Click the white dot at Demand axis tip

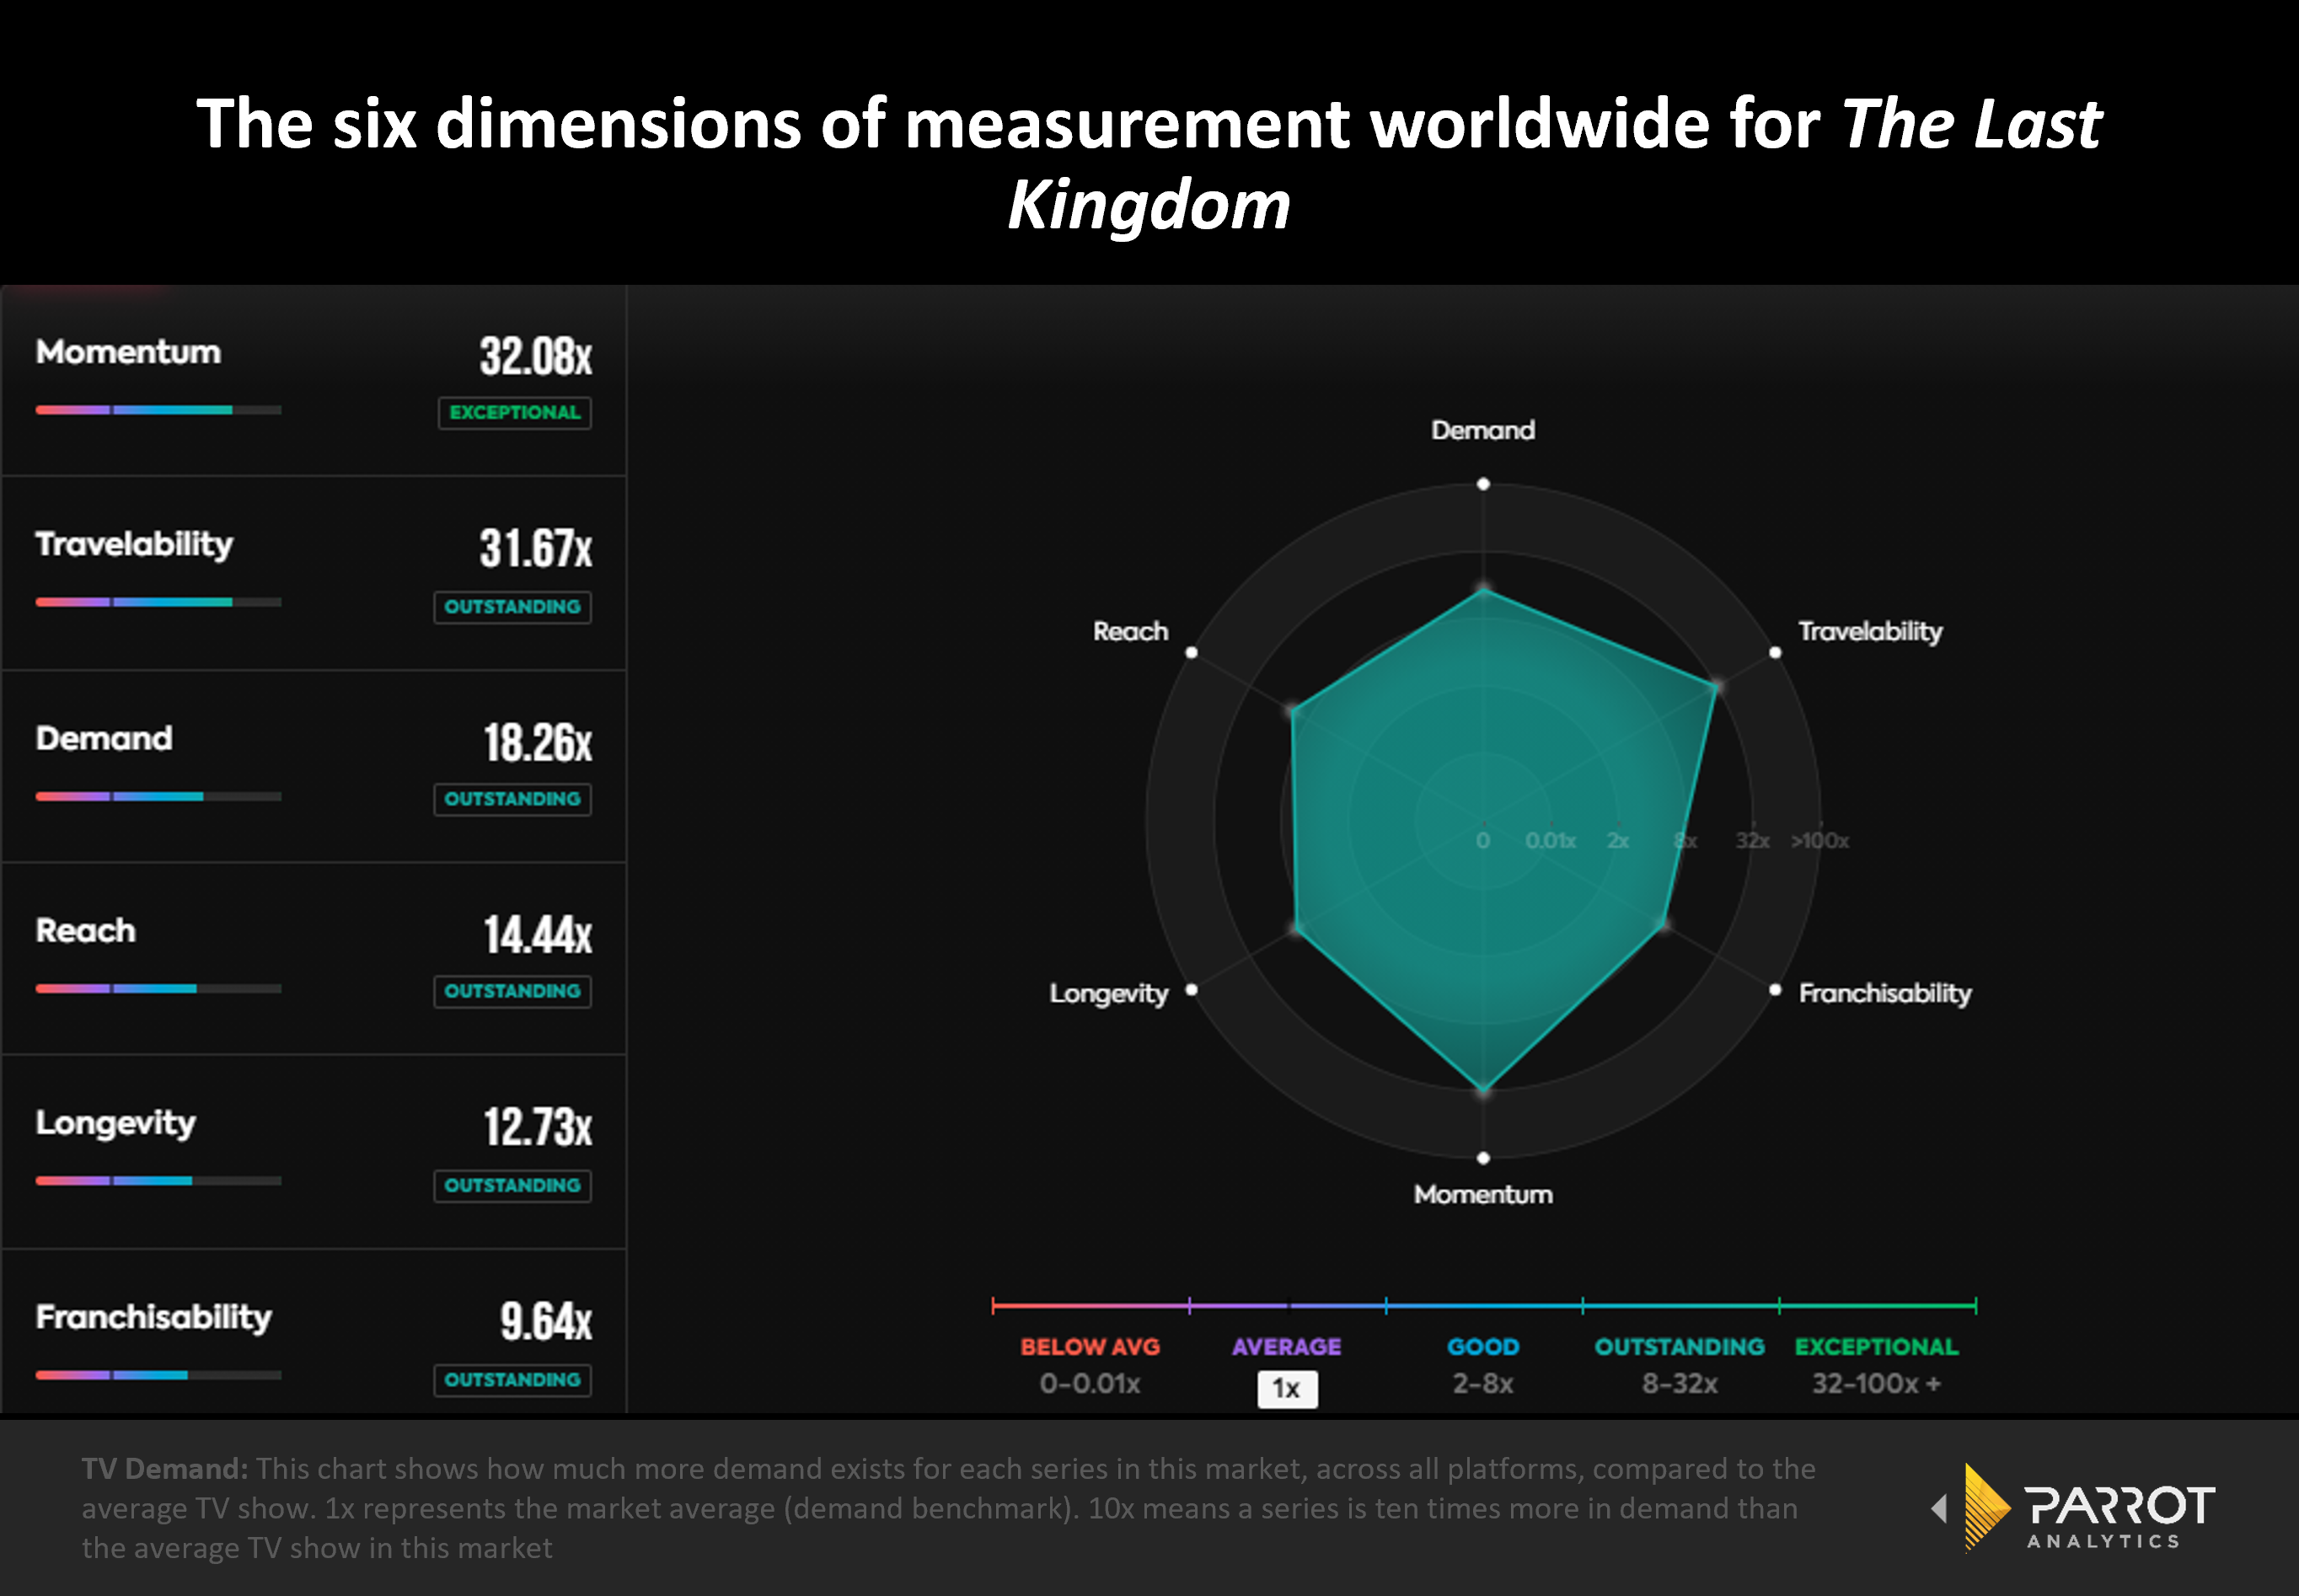[1483, 484]
